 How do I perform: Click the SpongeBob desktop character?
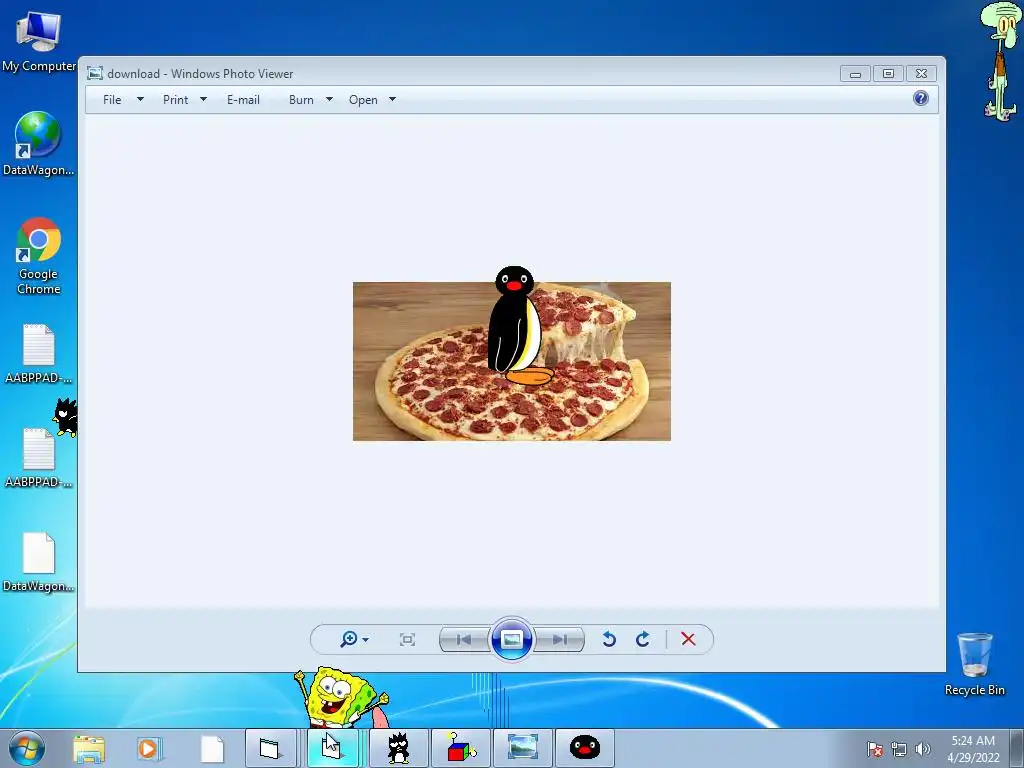[x=338, y=697]
